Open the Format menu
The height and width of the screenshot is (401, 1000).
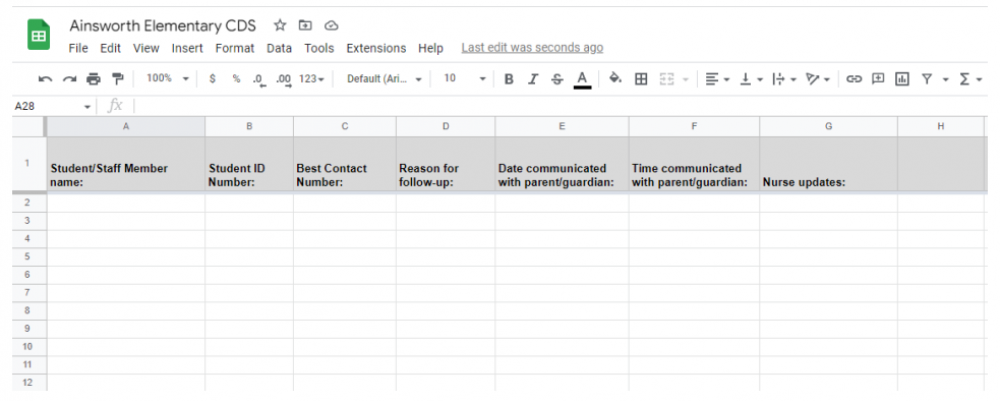tap(235, 48)
